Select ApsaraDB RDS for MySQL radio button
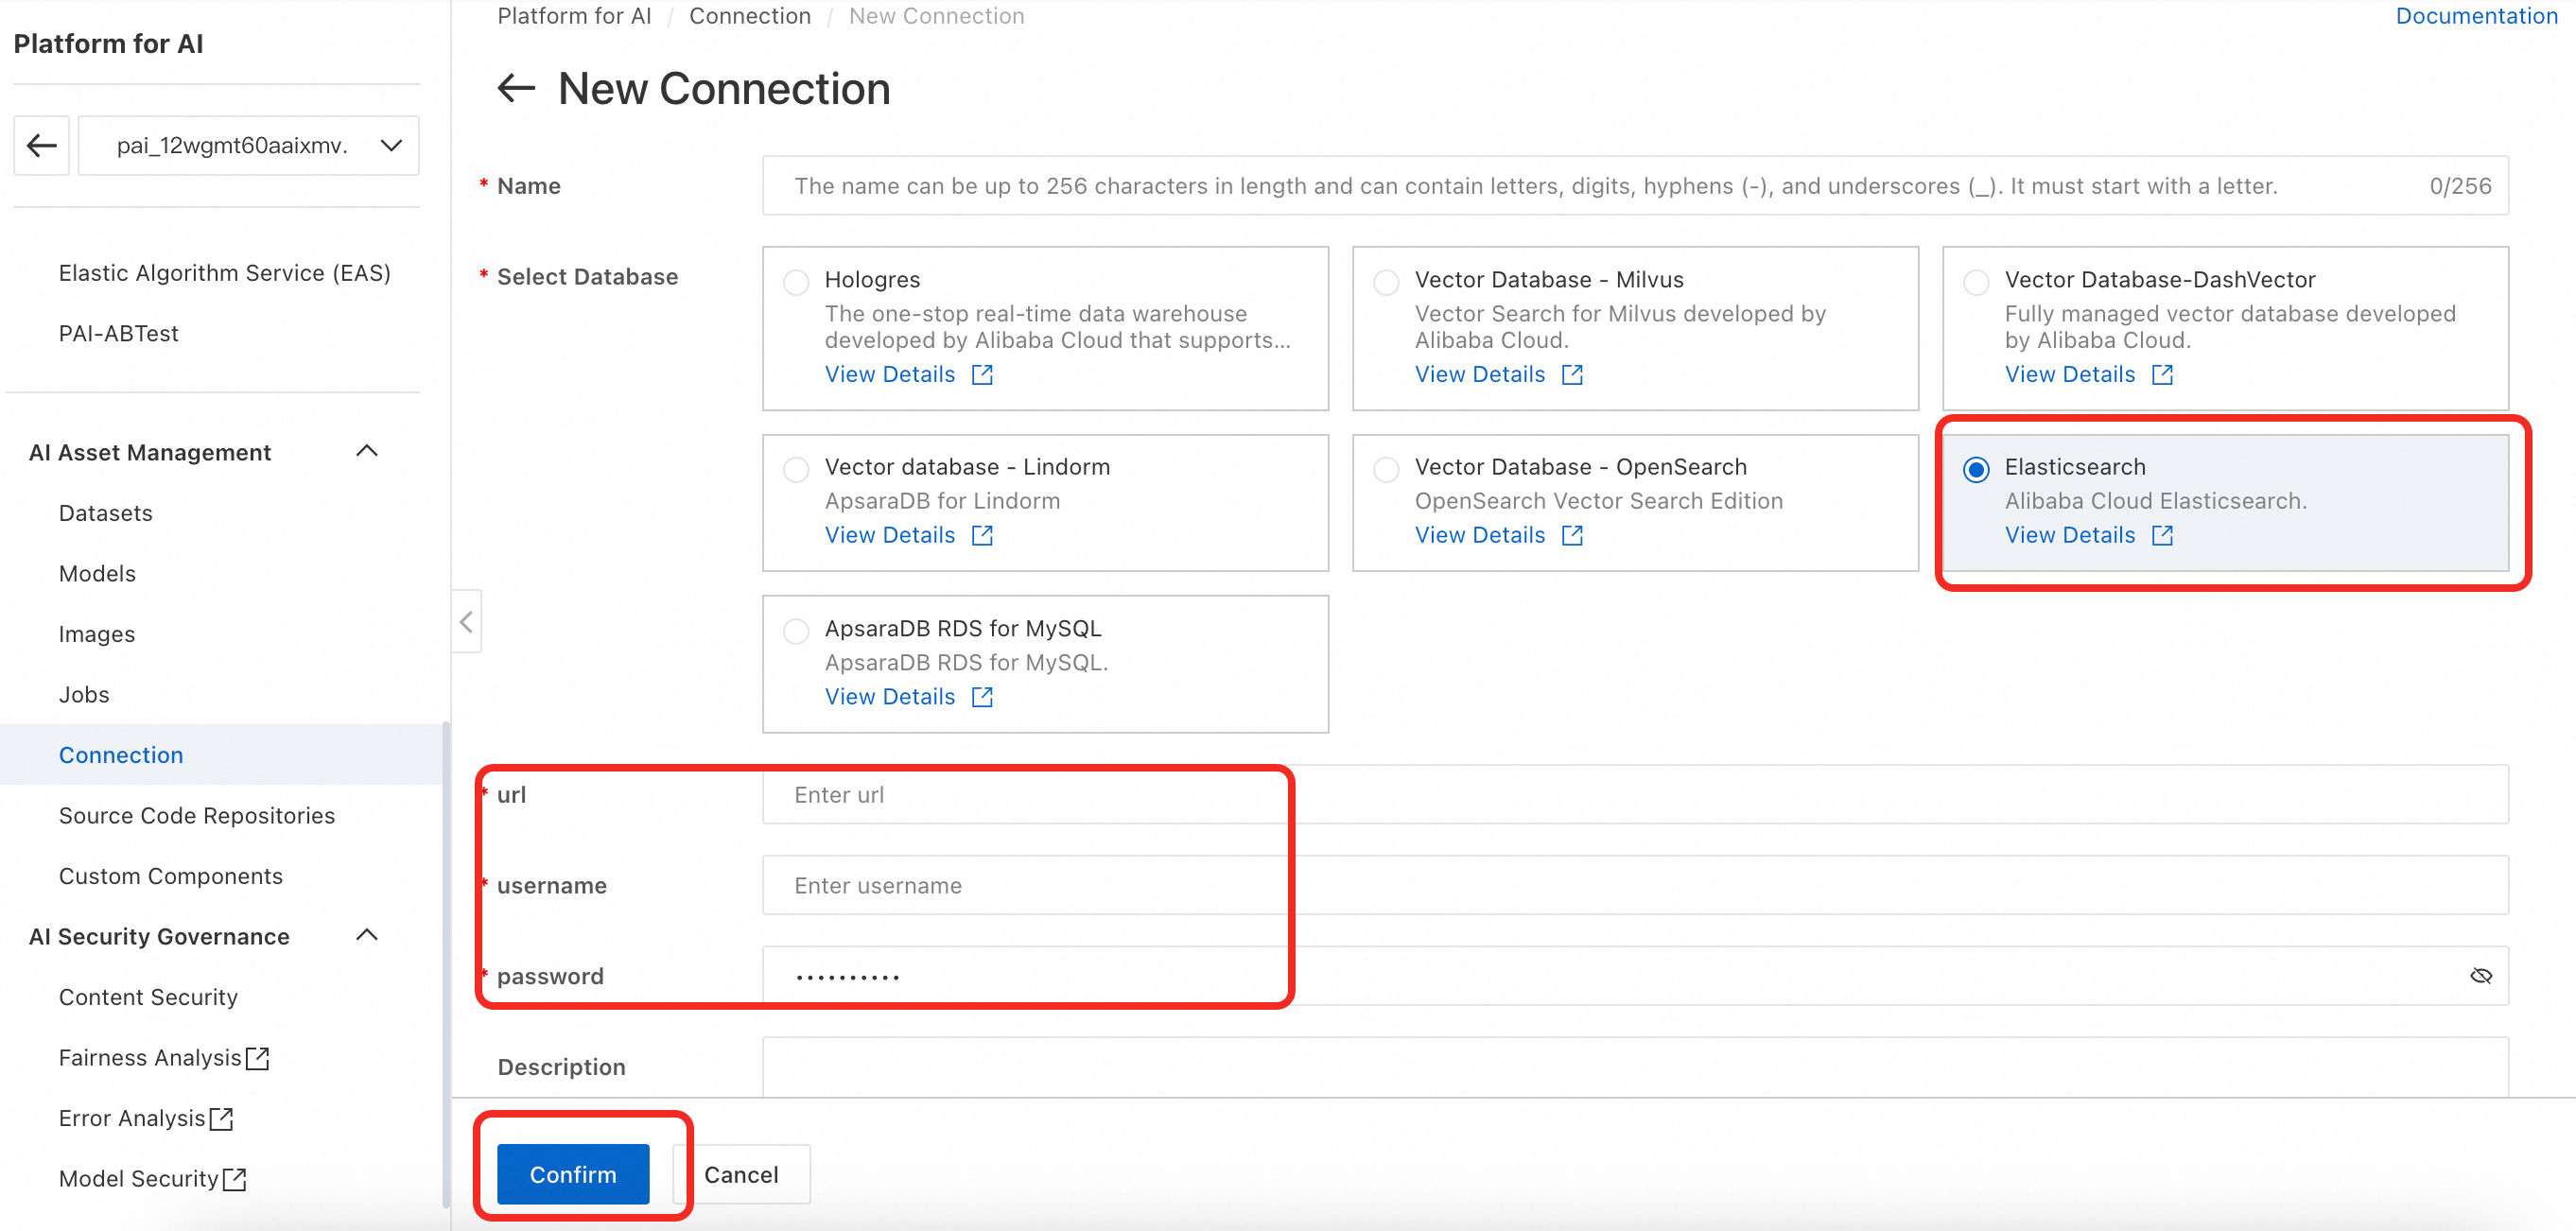The width and height of the screenshot is (2576, 1231). 796,630
